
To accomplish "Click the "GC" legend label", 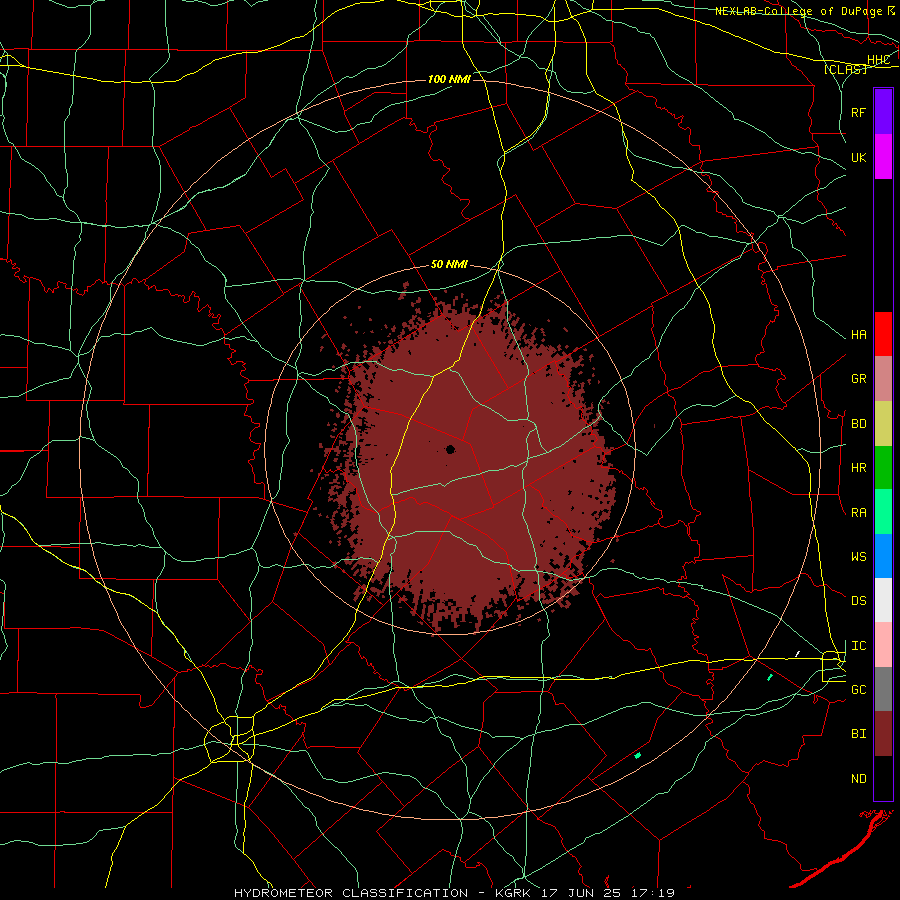I will point(858,690).
